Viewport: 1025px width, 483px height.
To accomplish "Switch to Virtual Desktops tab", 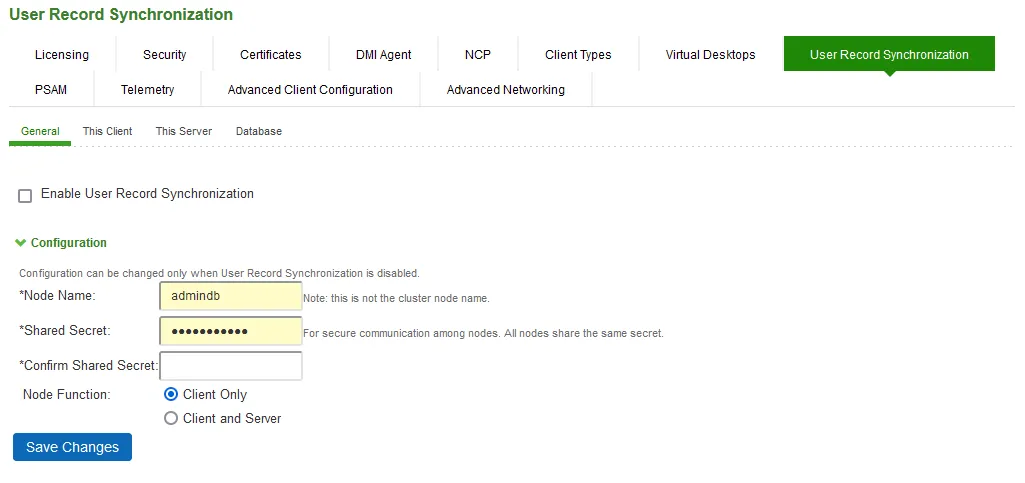I will pyautogui.click(x=711, y=54).
